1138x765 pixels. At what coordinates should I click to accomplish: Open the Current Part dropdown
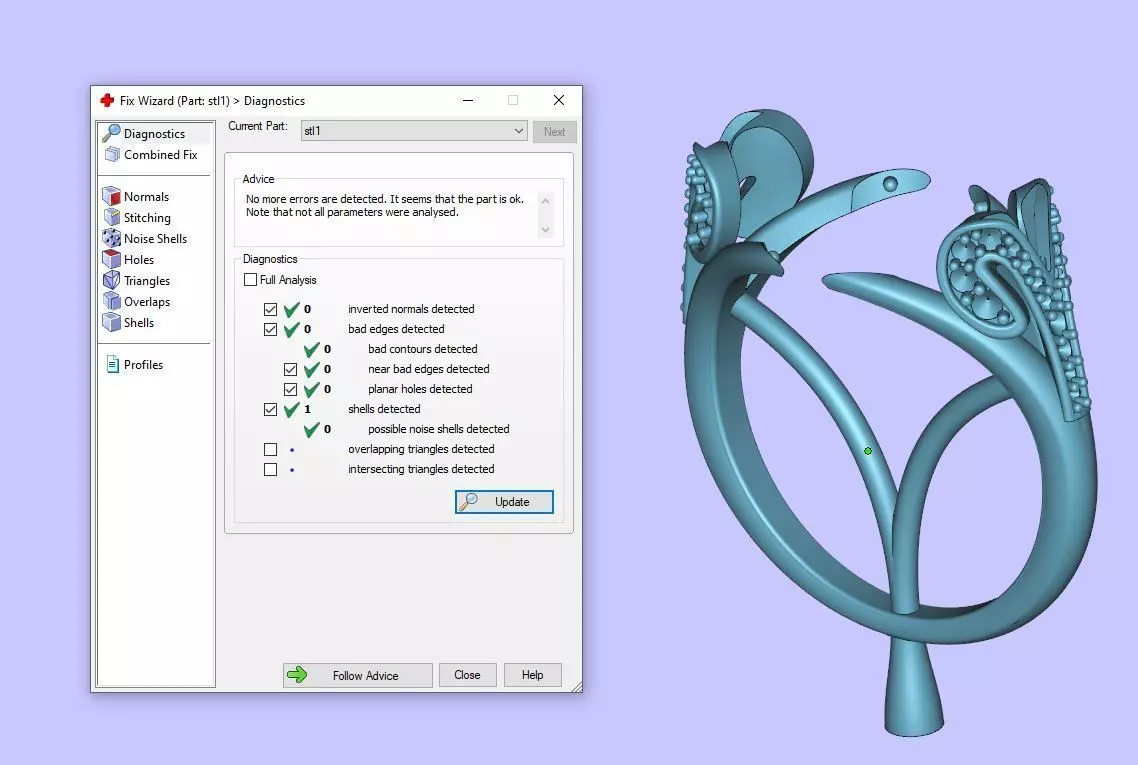414,131
